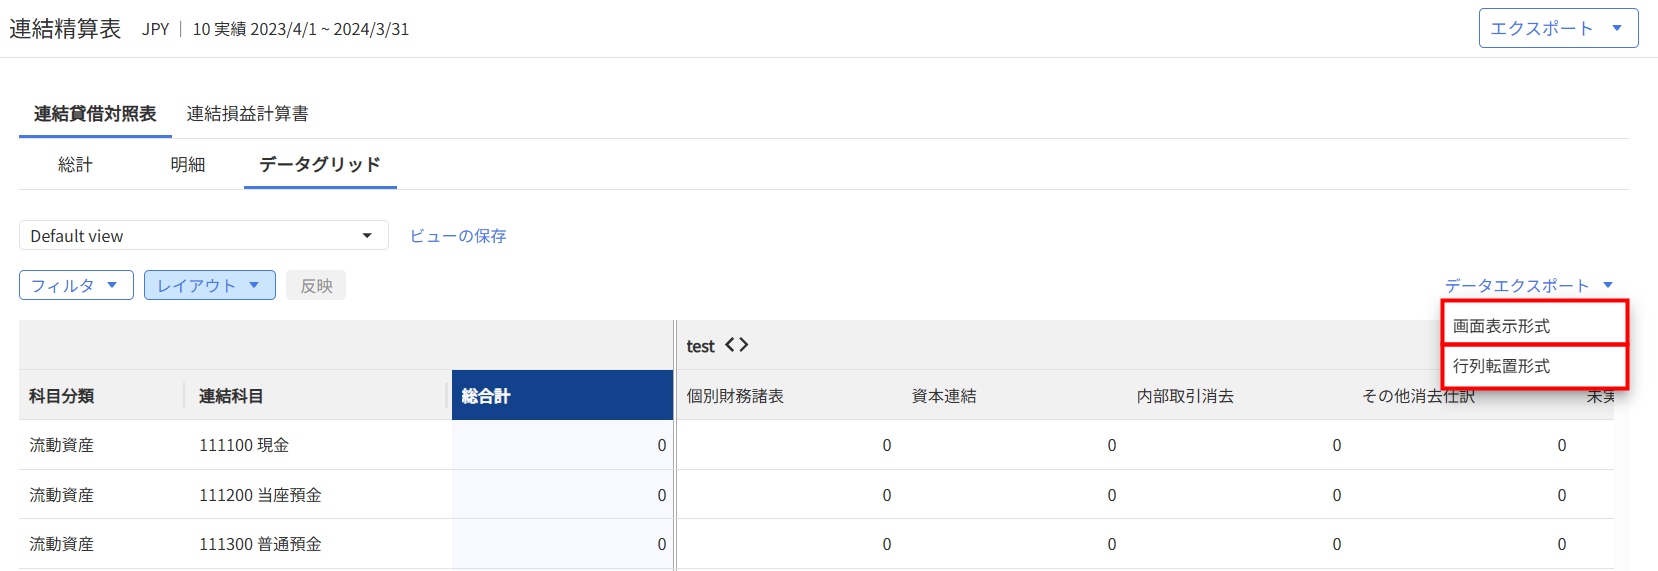The width and height of the screenshot is (1658, 571).
Task: Open the 明細 sub-tab
Action: coord(187,165)
